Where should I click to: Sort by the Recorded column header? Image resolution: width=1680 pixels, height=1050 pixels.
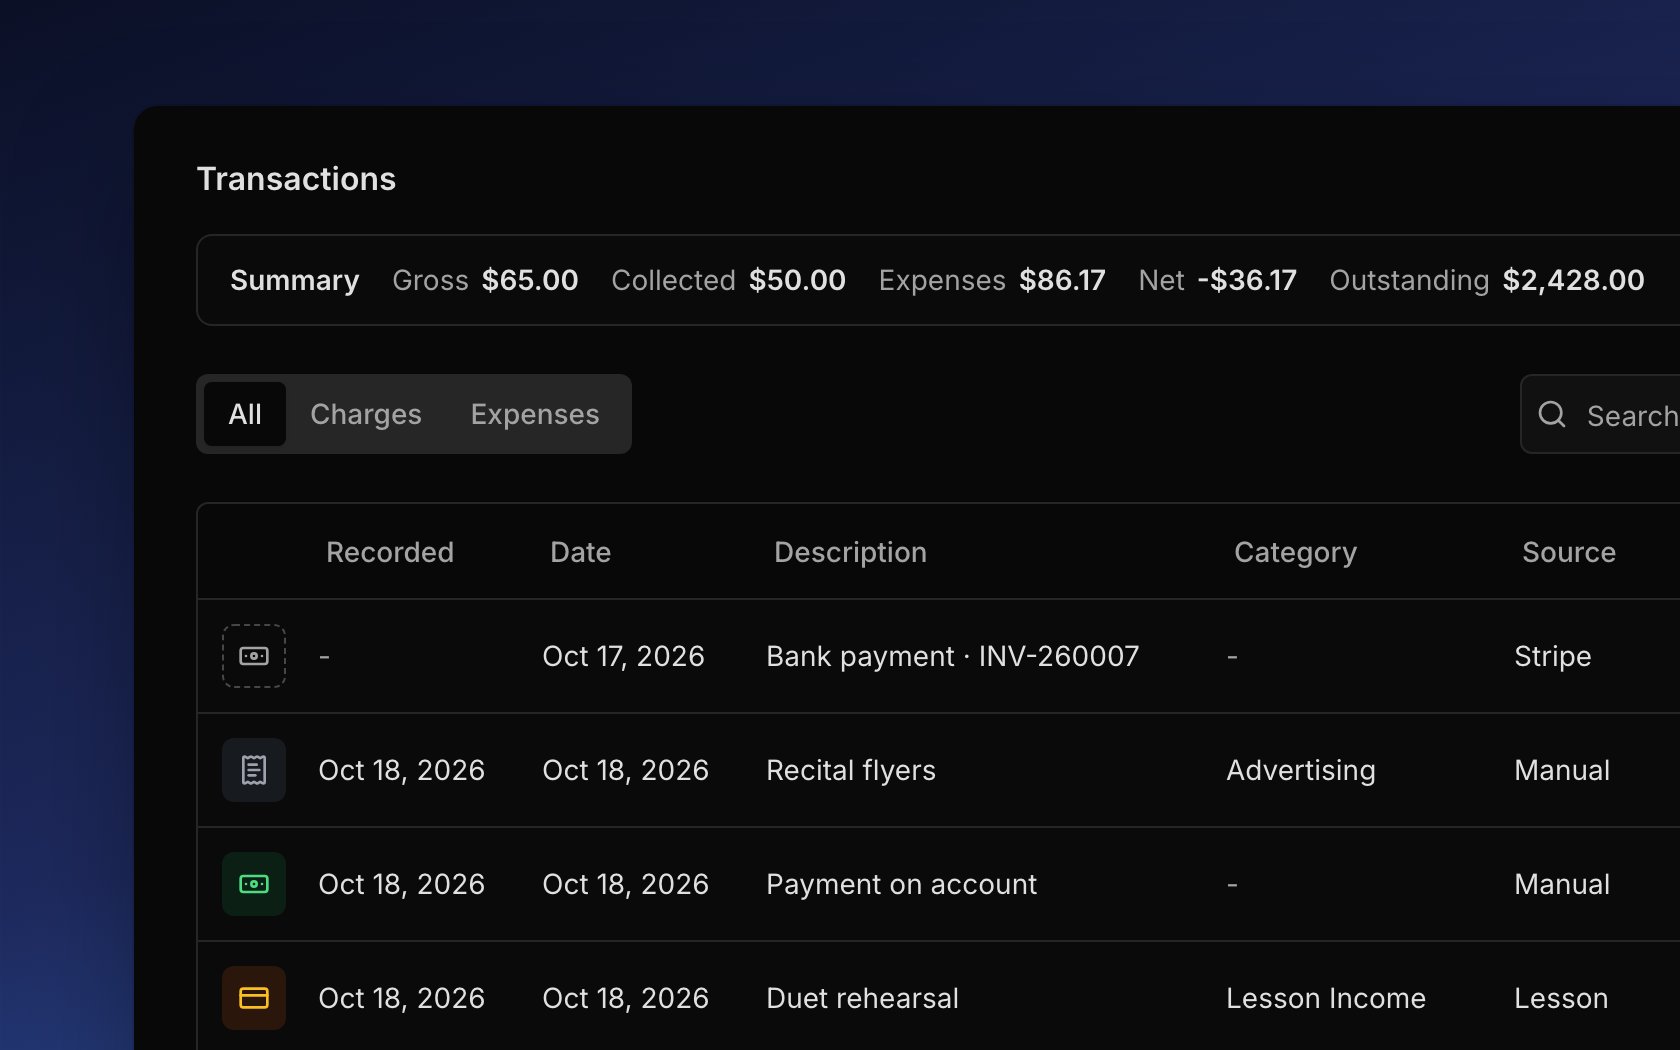(x=390, y=552)
